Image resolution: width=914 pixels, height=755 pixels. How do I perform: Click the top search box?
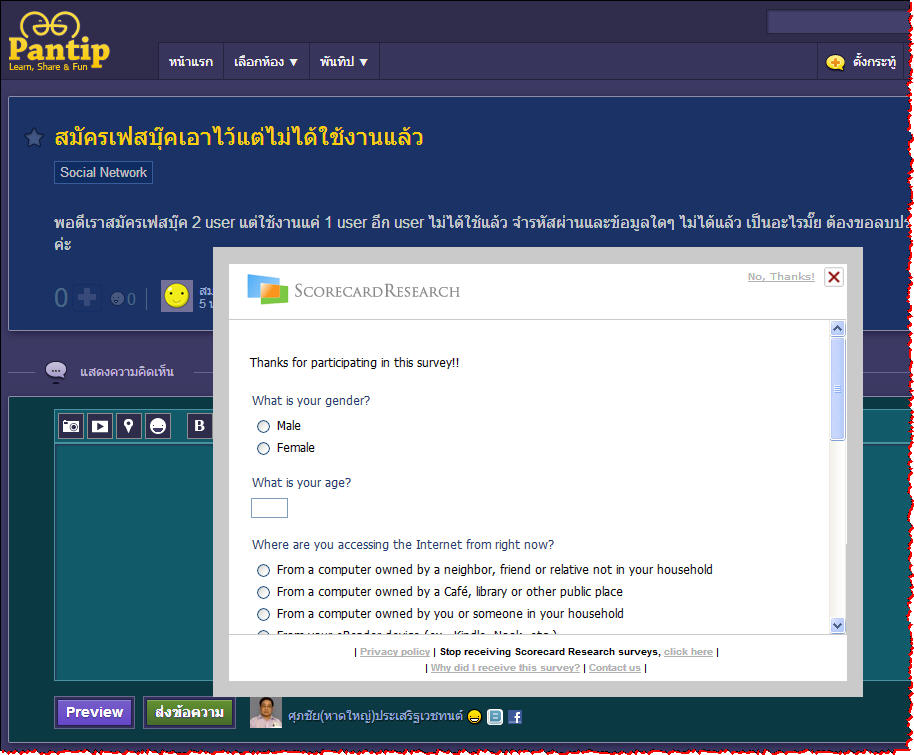[x=837, y=22]
